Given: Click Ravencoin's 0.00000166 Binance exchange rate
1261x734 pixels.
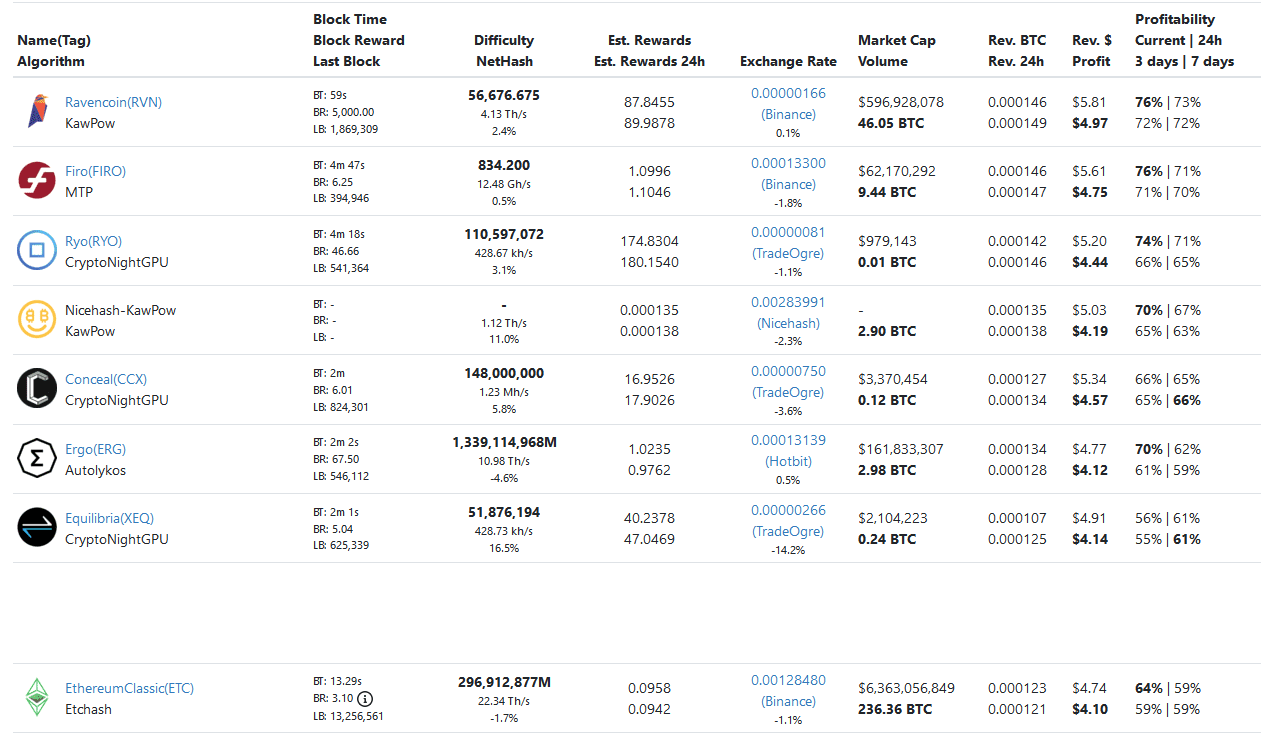Looking at the screenshot, I should click(788, 93).
